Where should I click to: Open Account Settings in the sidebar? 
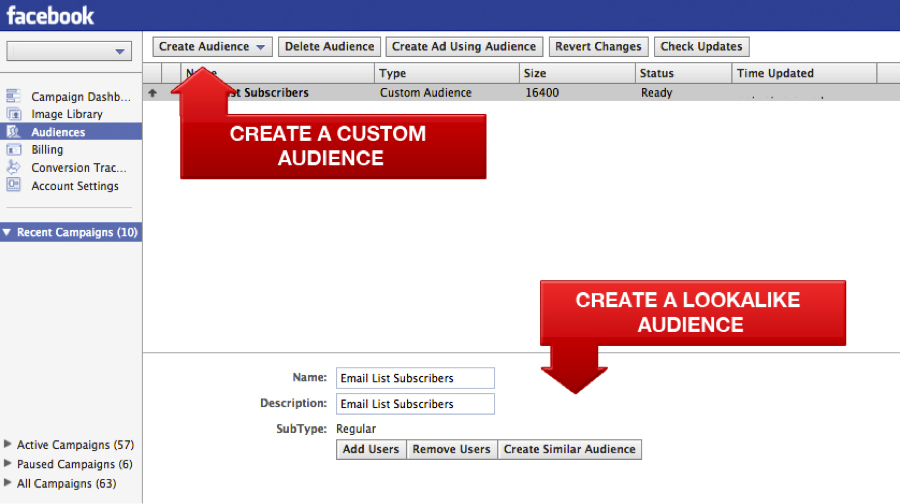tap(75, 185)
